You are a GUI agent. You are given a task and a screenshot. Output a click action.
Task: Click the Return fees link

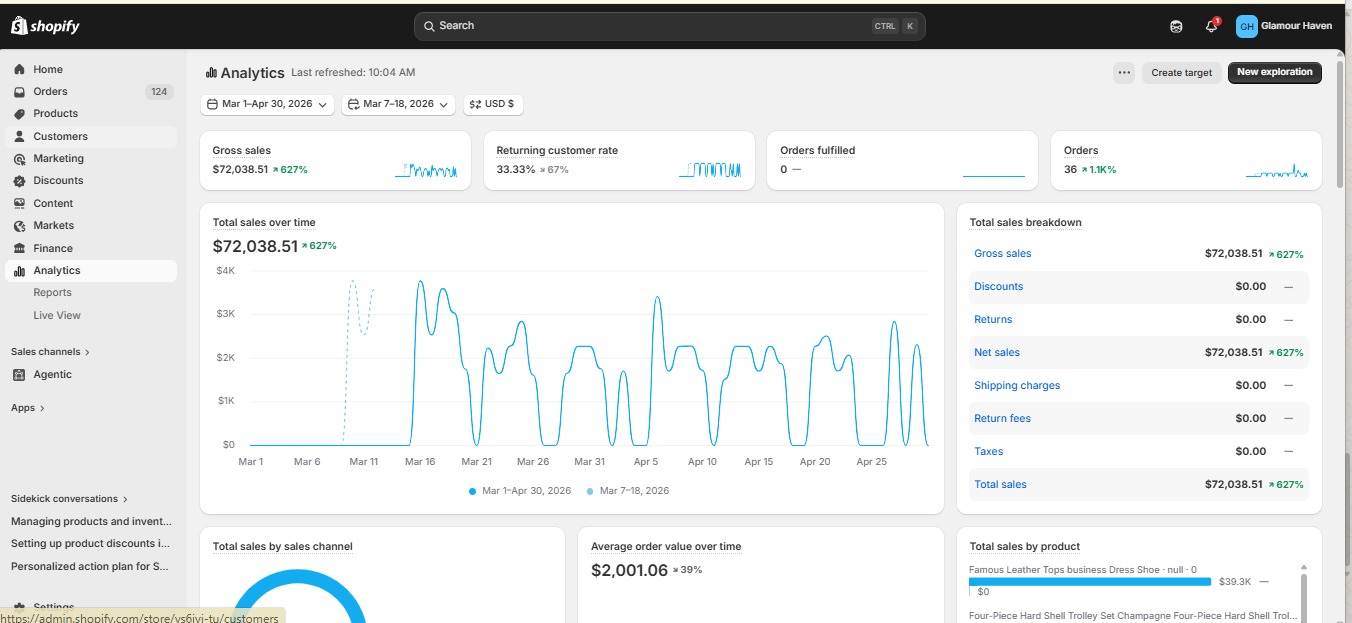coord(1002,419)
